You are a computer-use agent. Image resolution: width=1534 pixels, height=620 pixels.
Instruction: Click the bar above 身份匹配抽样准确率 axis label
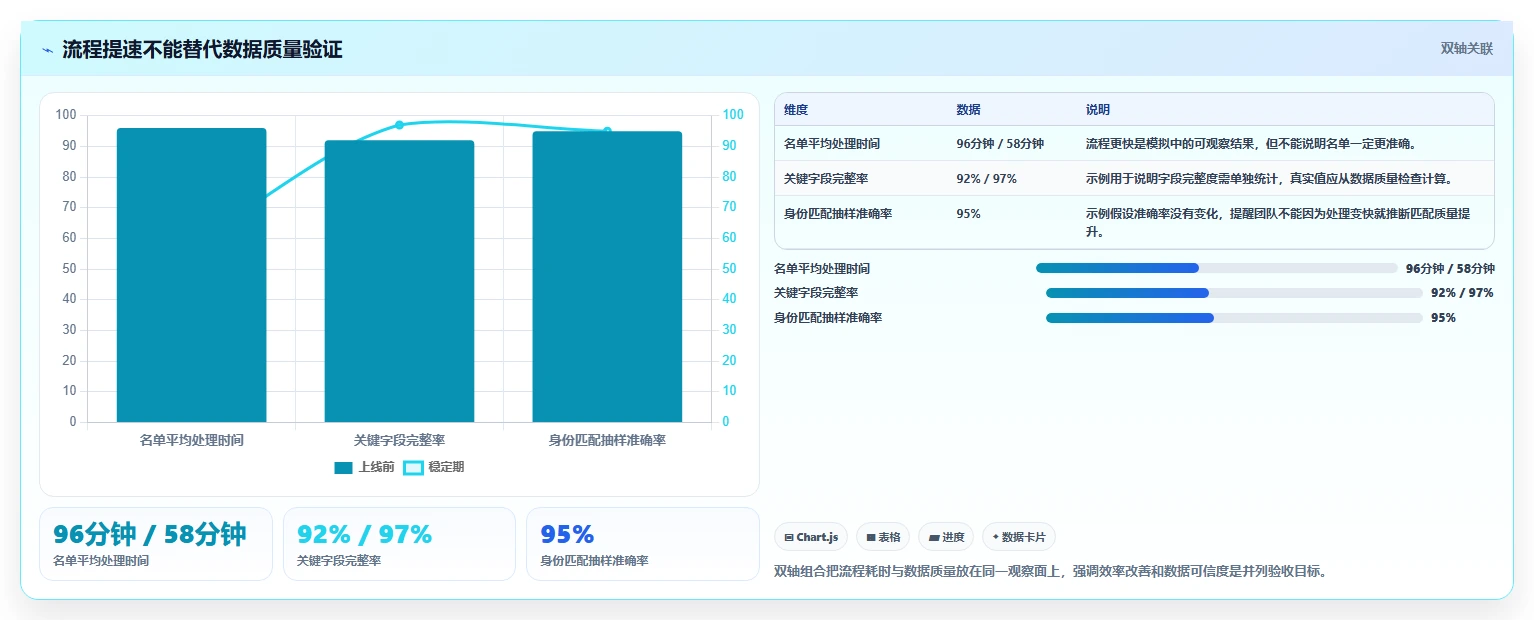click(x=607, y=277)
